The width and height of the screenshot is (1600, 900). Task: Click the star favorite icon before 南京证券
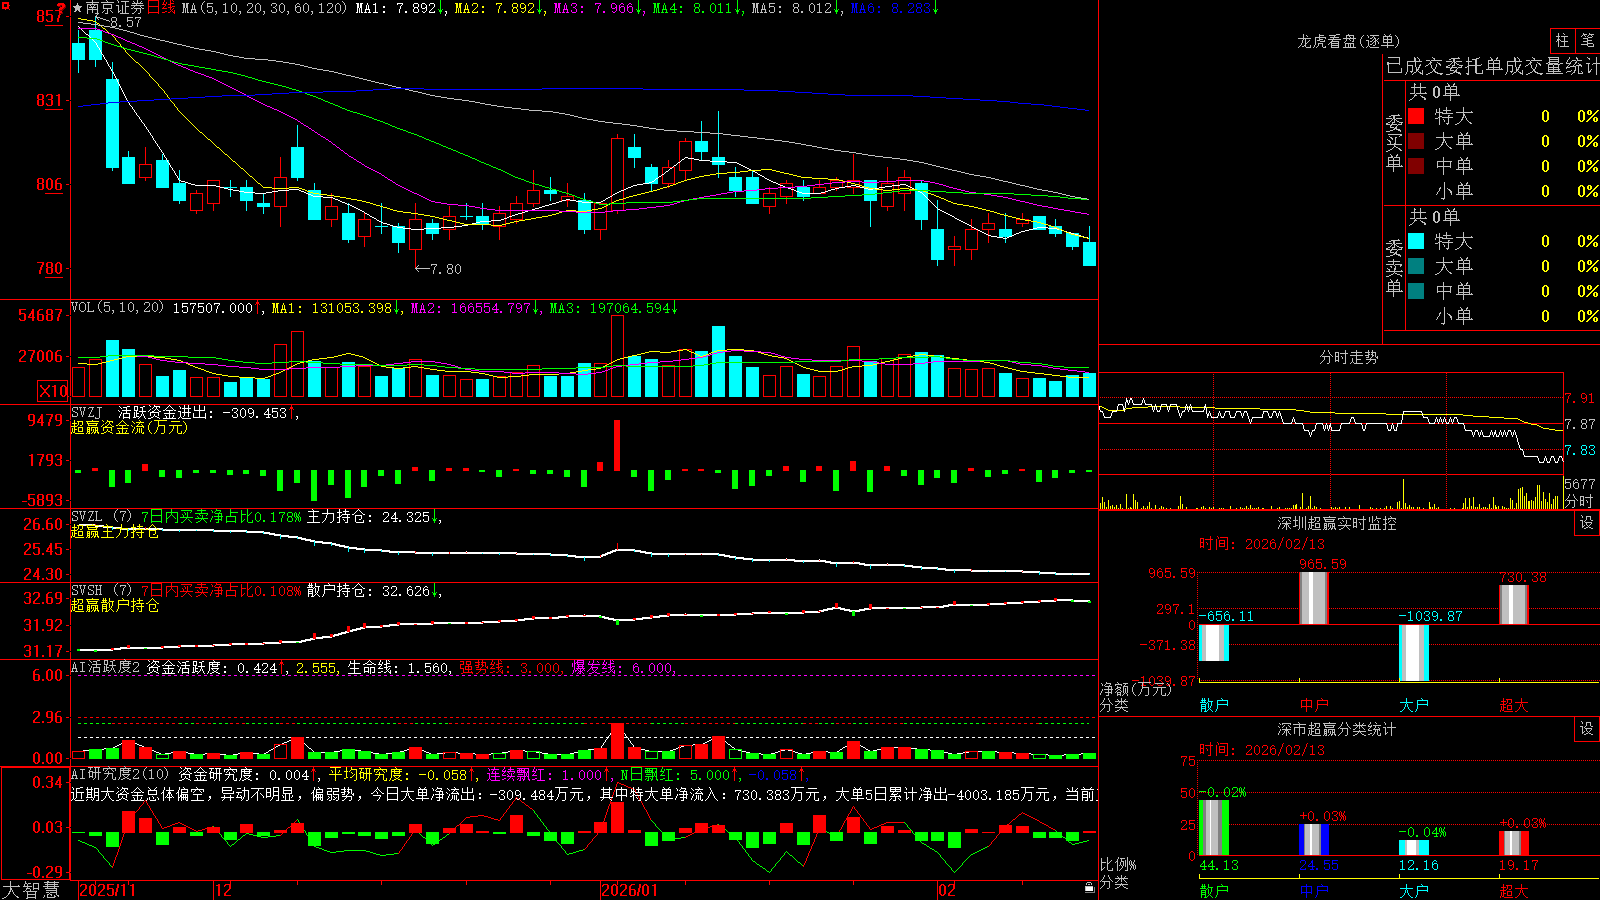[x=78, y=8]
